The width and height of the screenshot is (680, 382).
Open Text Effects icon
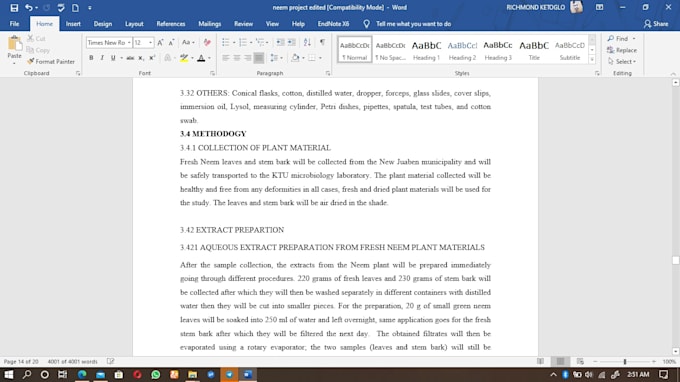167,58
